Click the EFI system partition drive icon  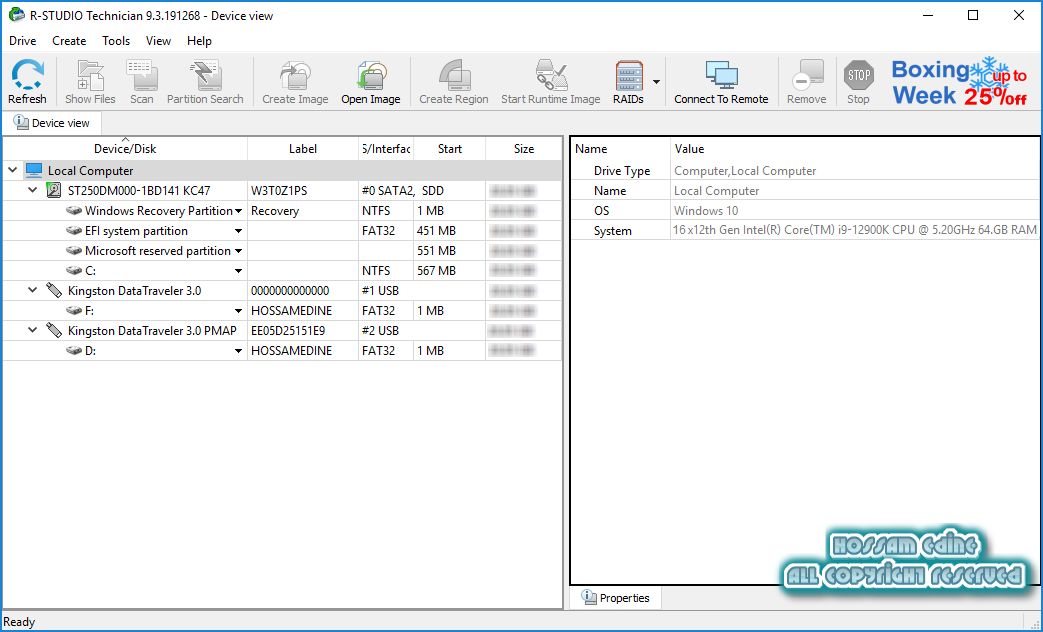pos(74,231)
